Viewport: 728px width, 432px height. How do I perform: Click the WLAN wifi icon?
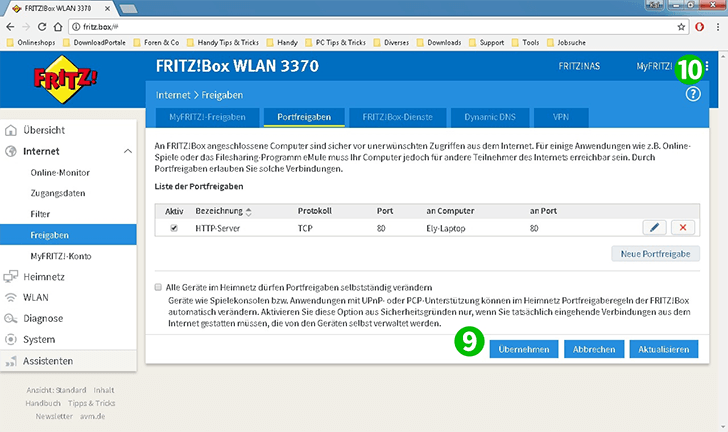pos(11,298)
